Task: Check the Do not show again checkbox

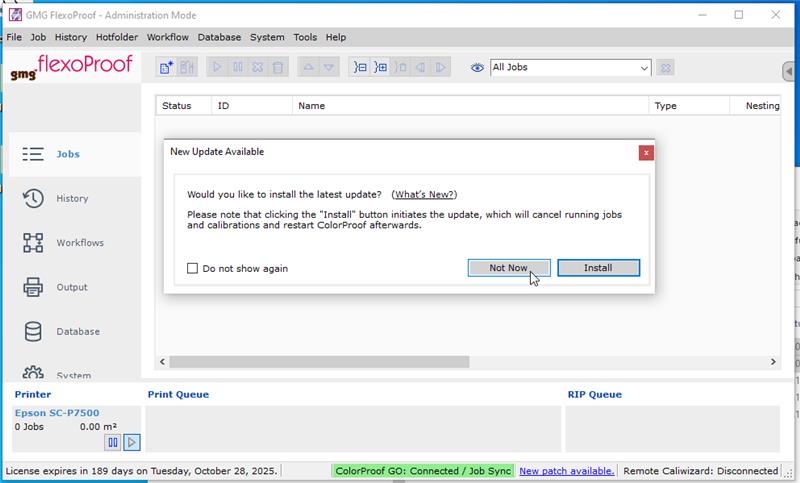Action: click(192, 268)
